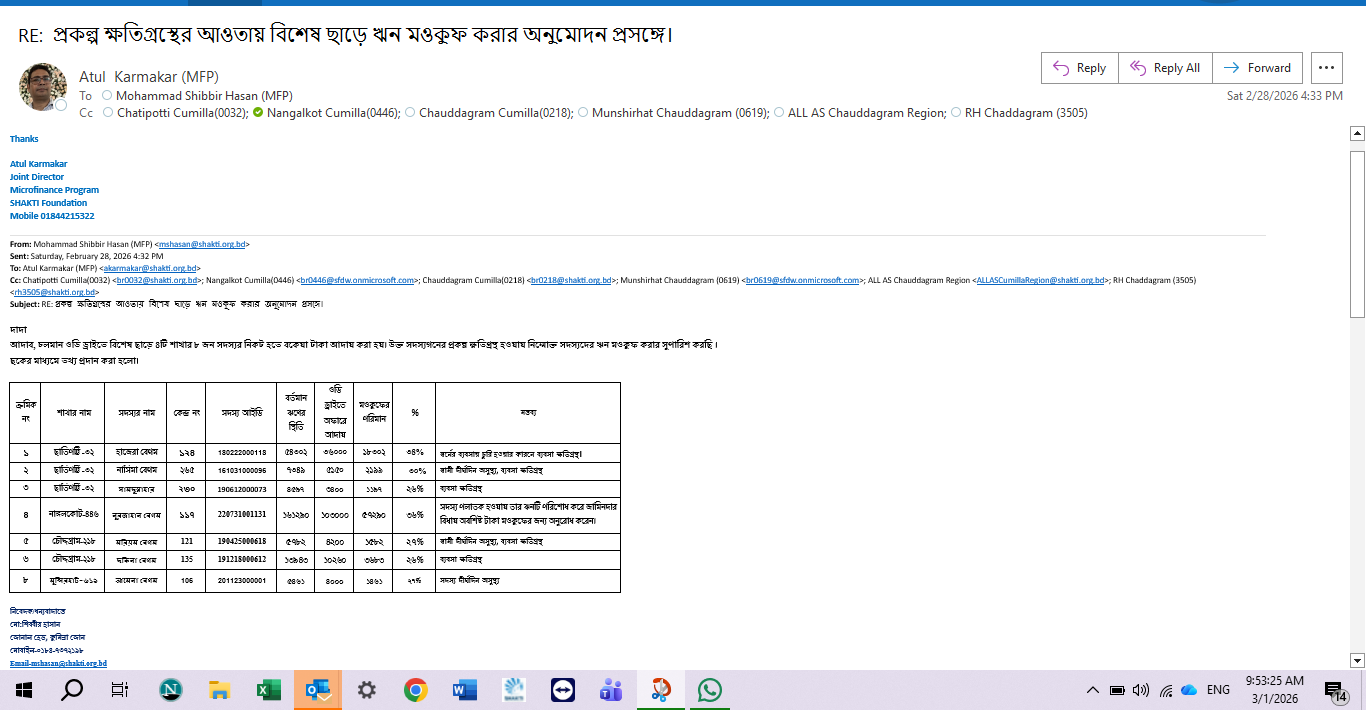
Task: Open Google Chrome from the taskbar
Action: click(x=416, y=690)
